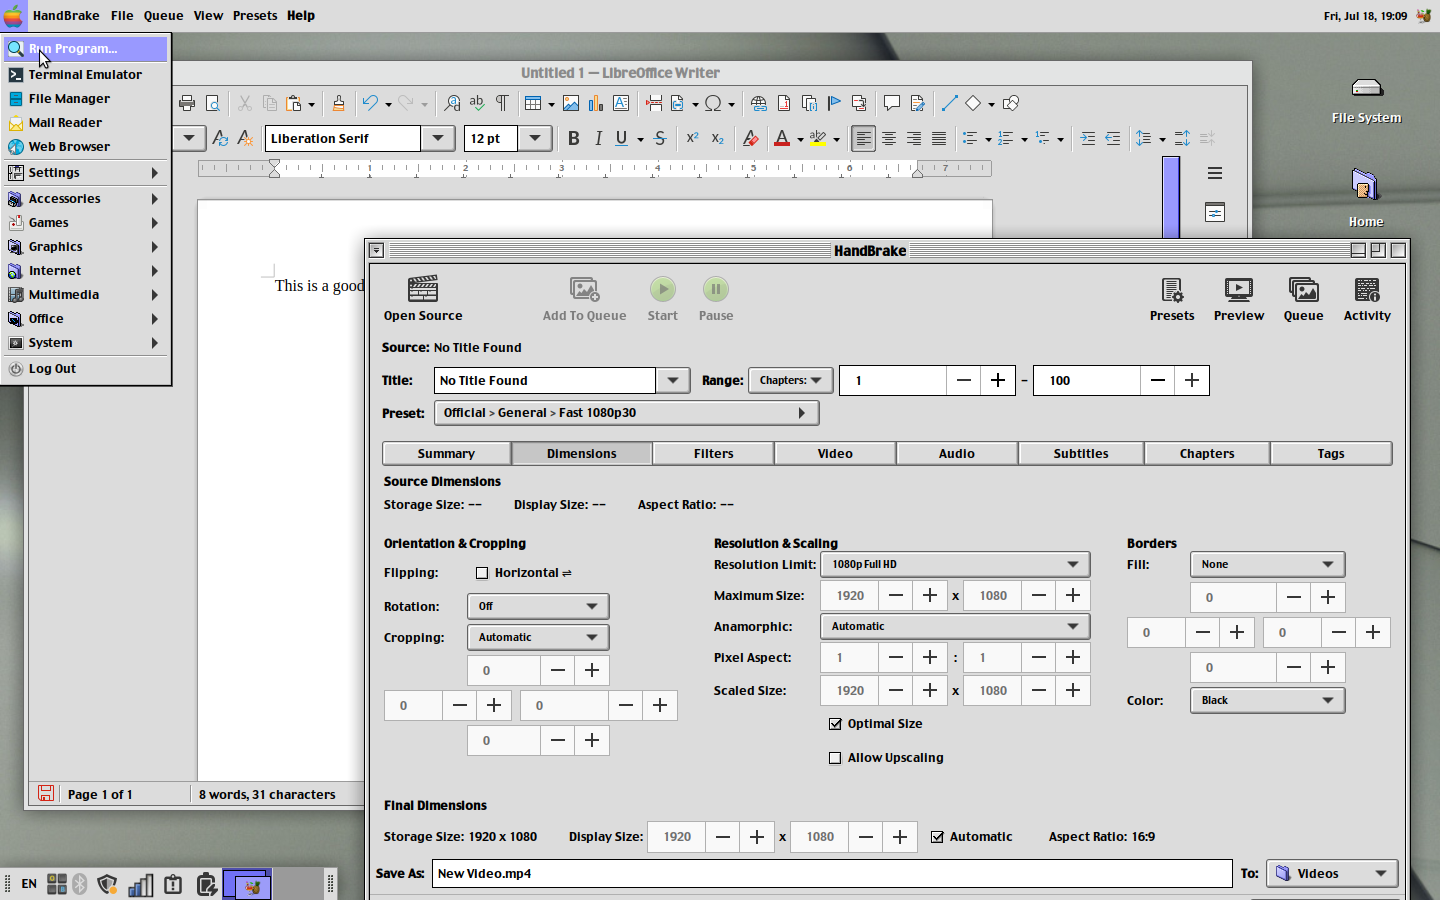Click document save status icon in Writer status bar

(x=46, y=793)
